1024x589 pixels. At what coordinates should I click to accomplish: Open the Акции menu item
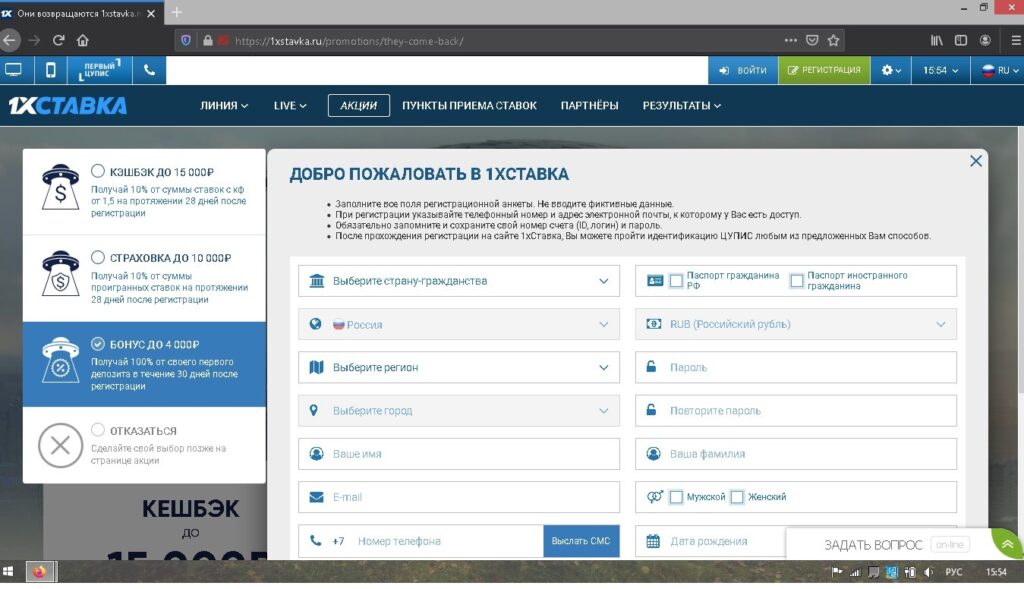(358, 106)
